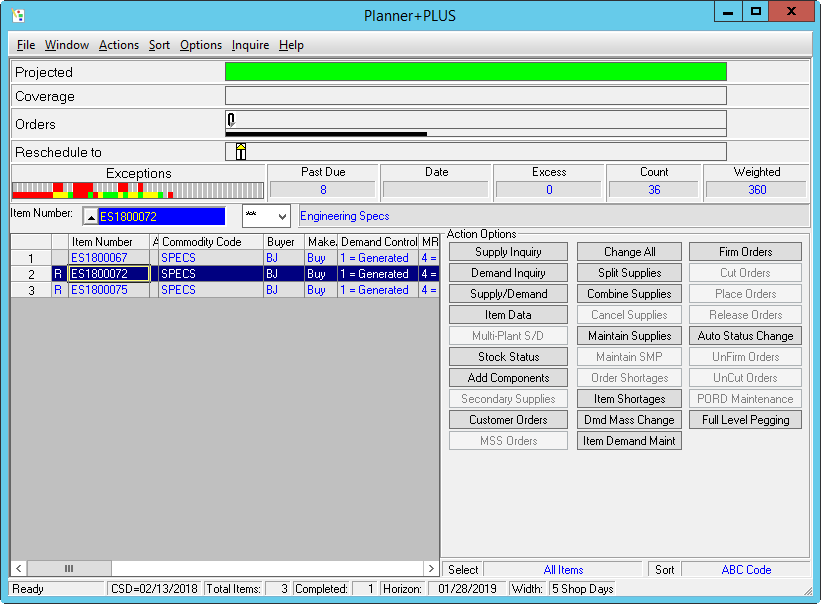Click the horizontal scrollbar left arrow
Viewport: 821px width, 604px height.
18,568
